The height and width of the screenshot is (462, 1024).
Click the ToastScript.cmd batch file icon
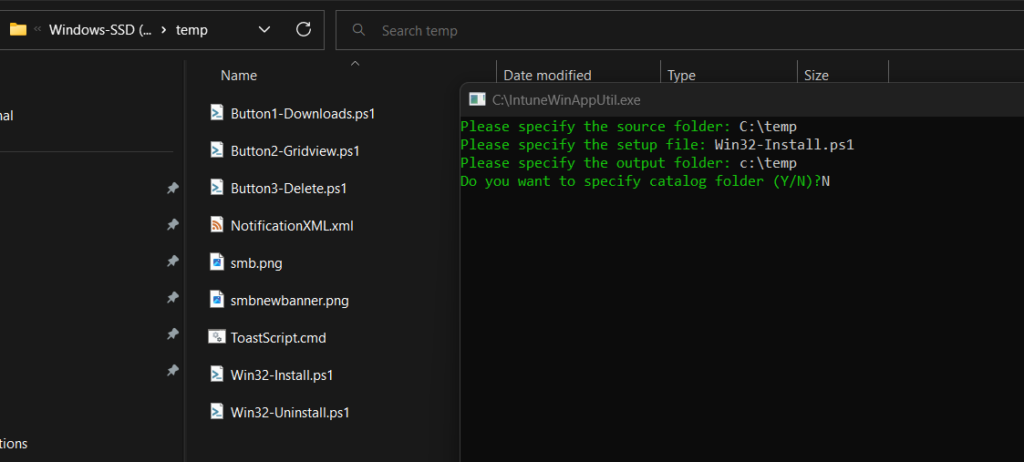tap(216, 337)
